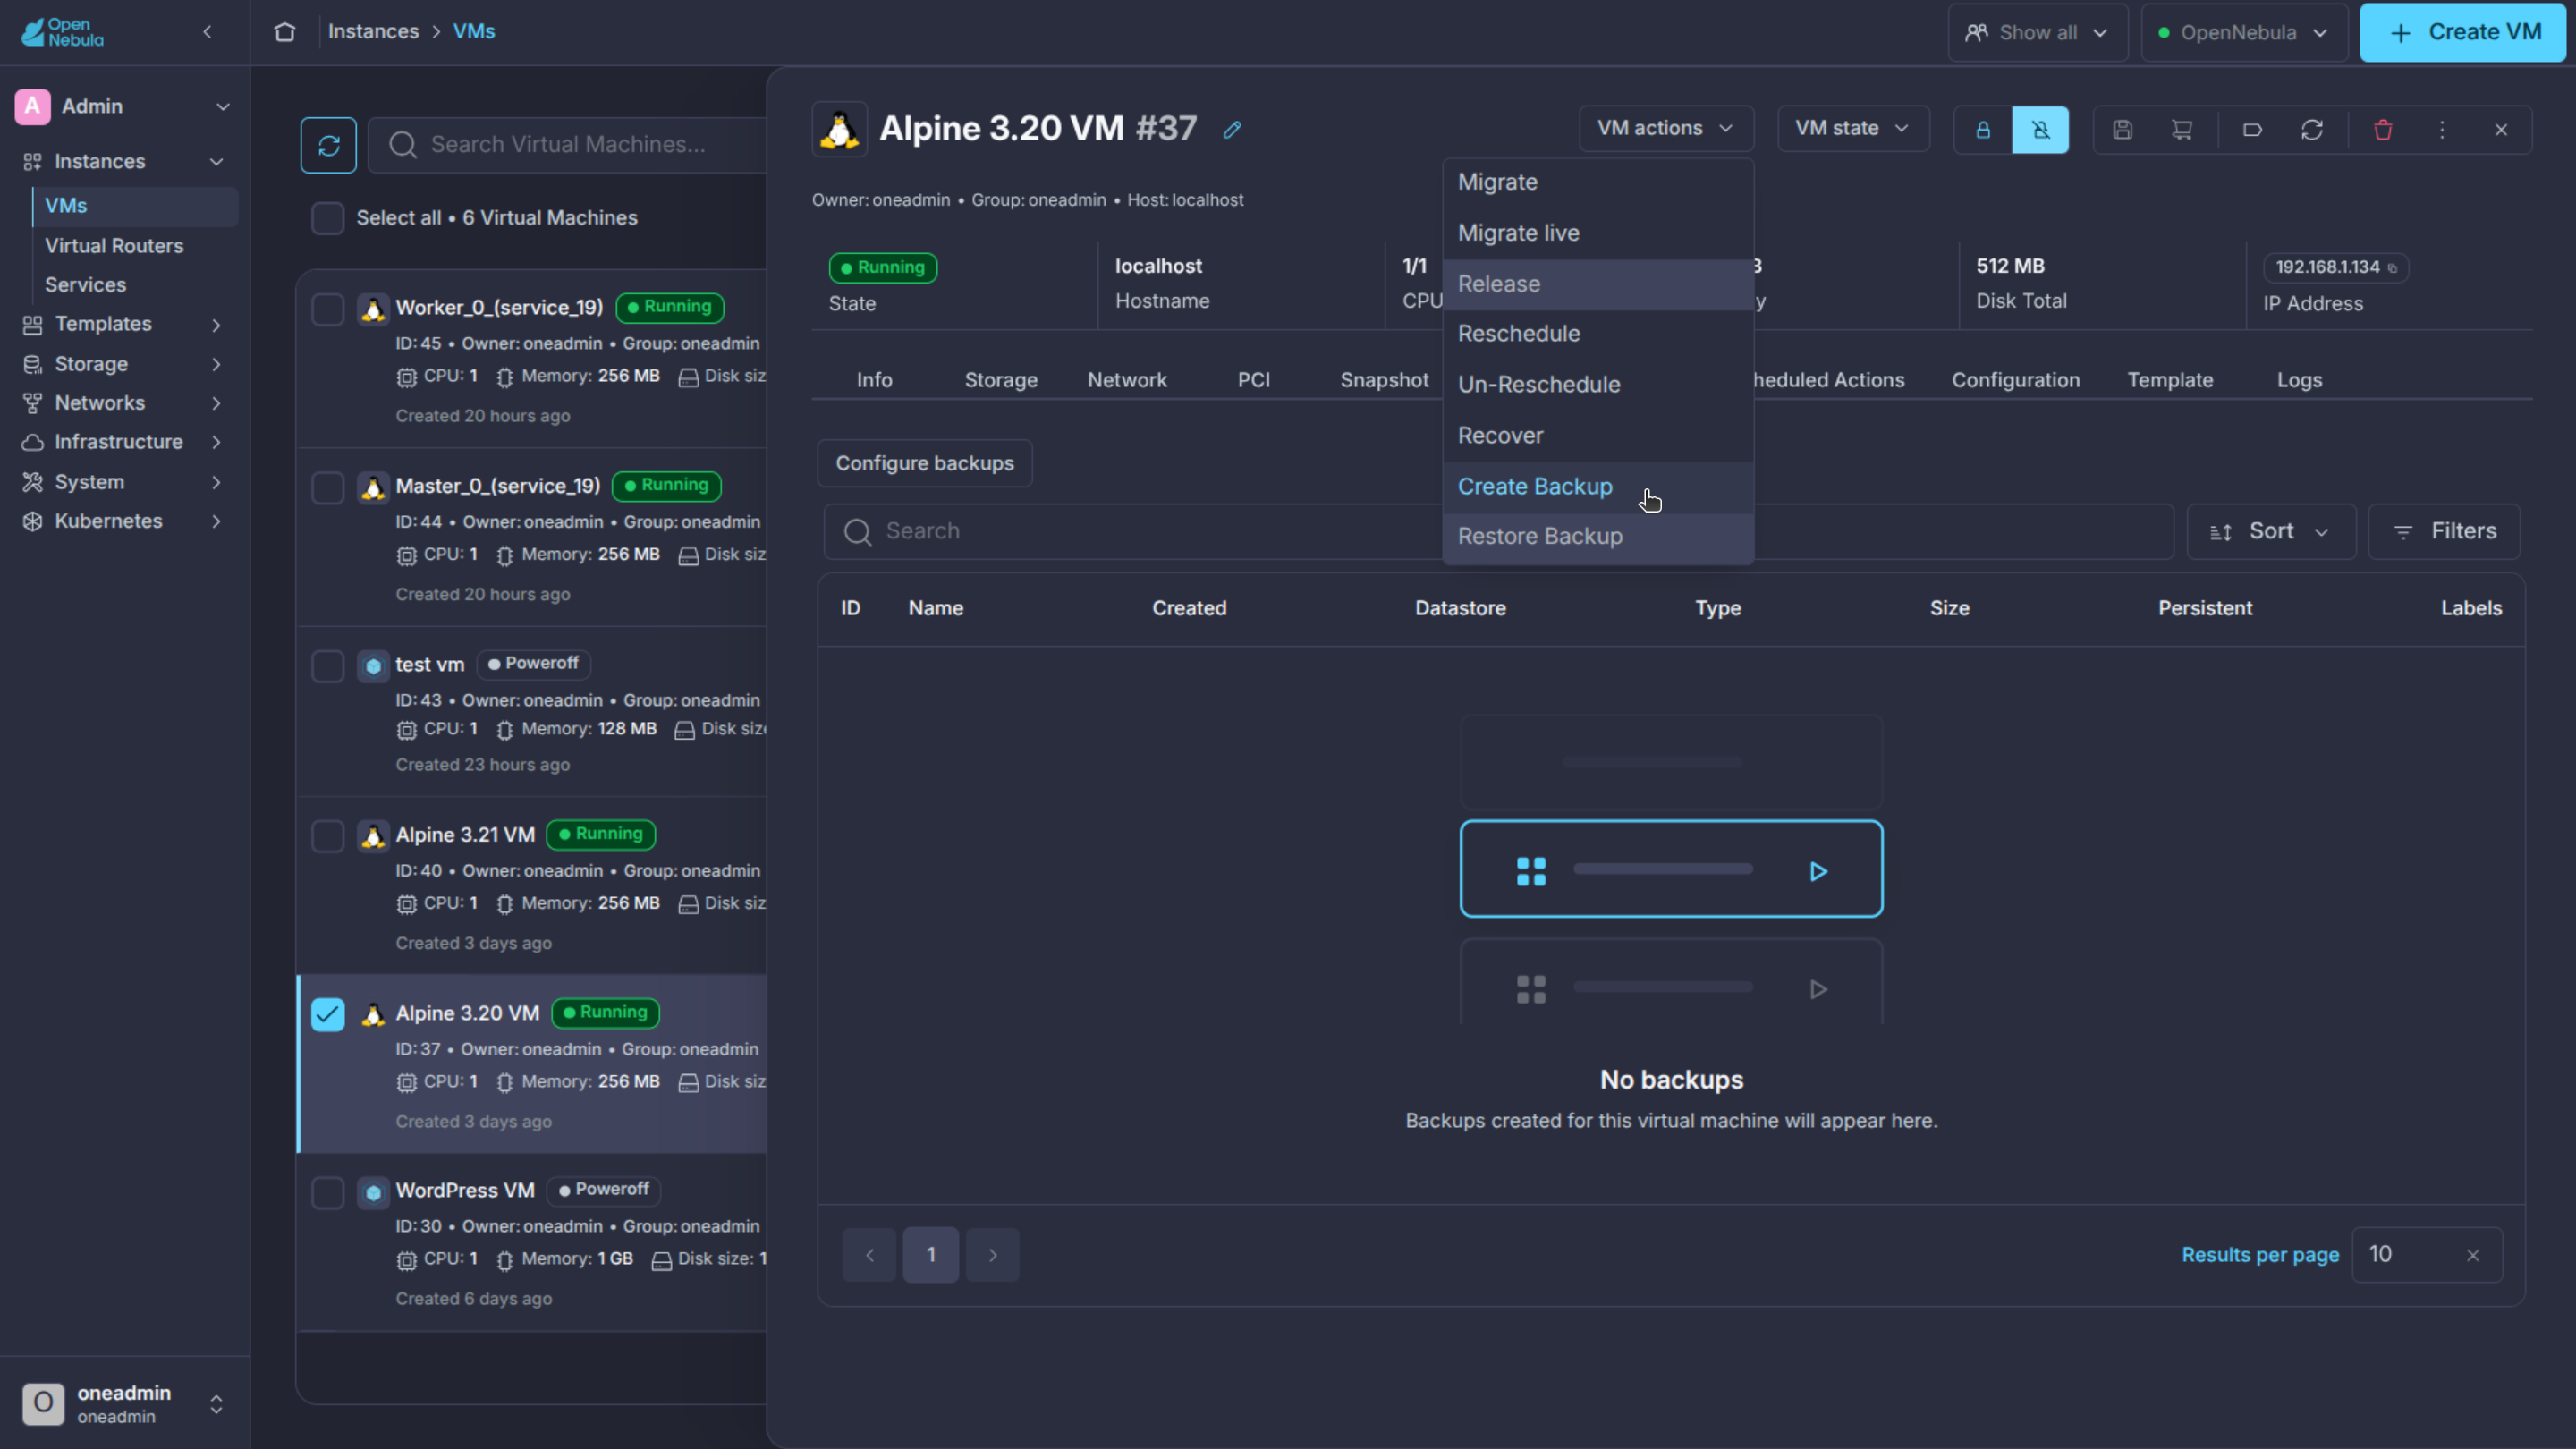Check the Master_0_(service_19) checkbox
This screenshot has width=2576, height=1449.
(328, 488)
